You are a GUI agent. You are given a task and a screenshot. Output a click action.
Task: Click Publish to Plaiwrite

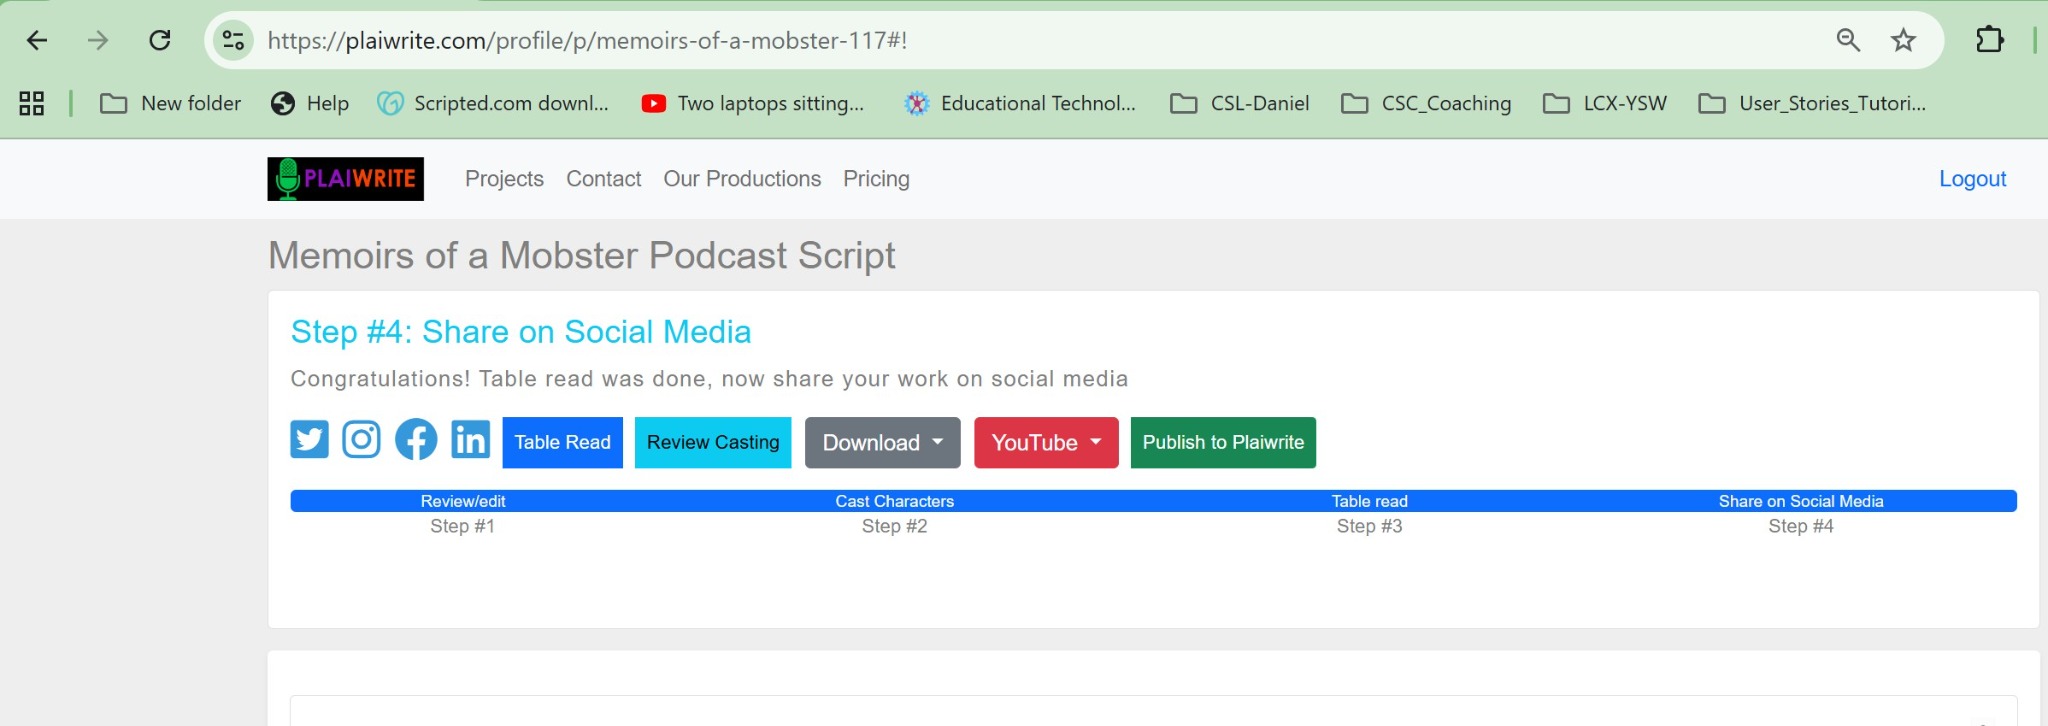(x=1223, y=442)
